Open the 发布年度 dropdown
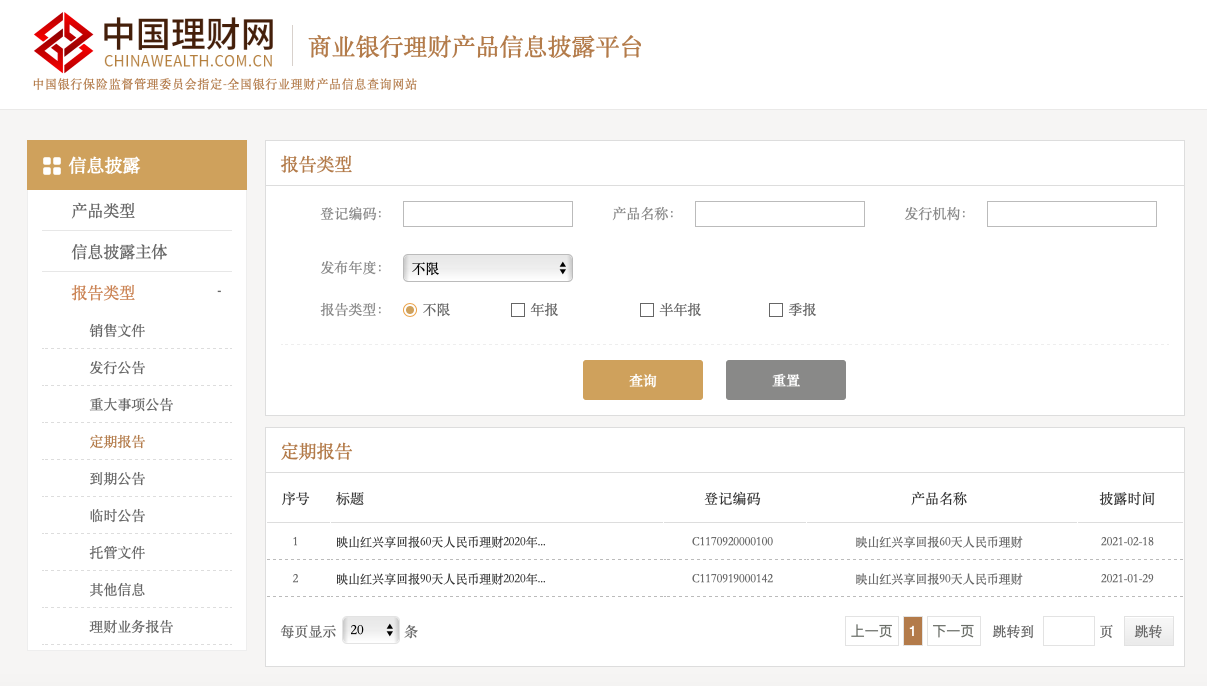This screenshot has width=1207, height=686. (487, 267)
